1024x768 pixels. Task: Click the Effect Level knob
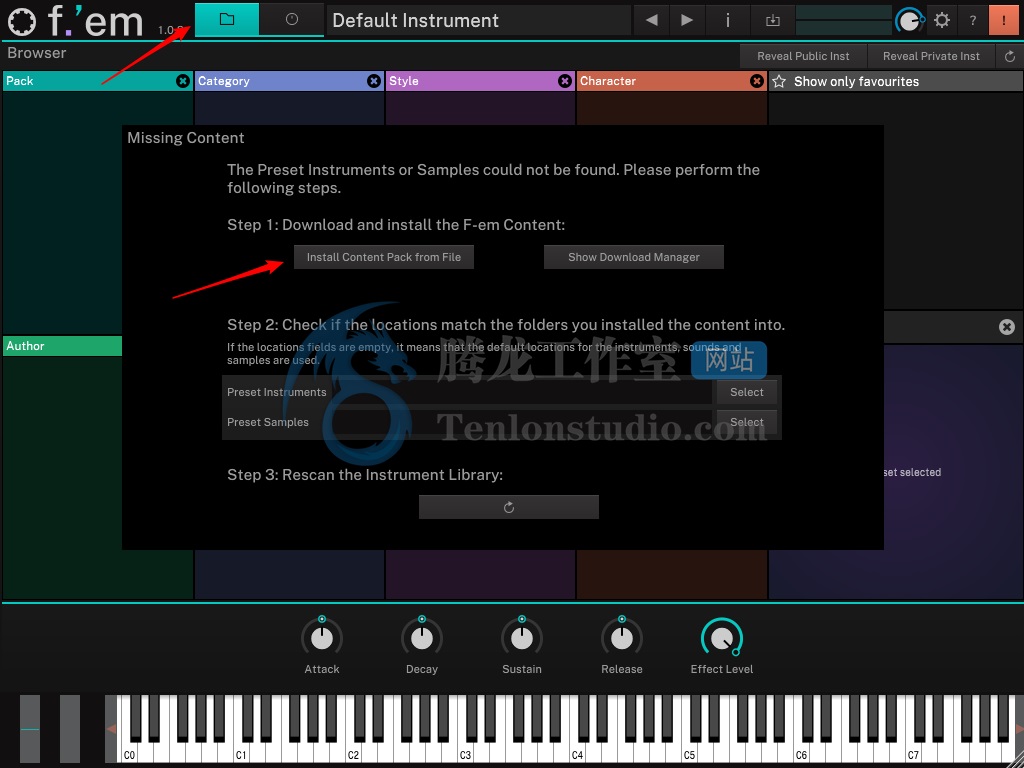click(722, 637)
